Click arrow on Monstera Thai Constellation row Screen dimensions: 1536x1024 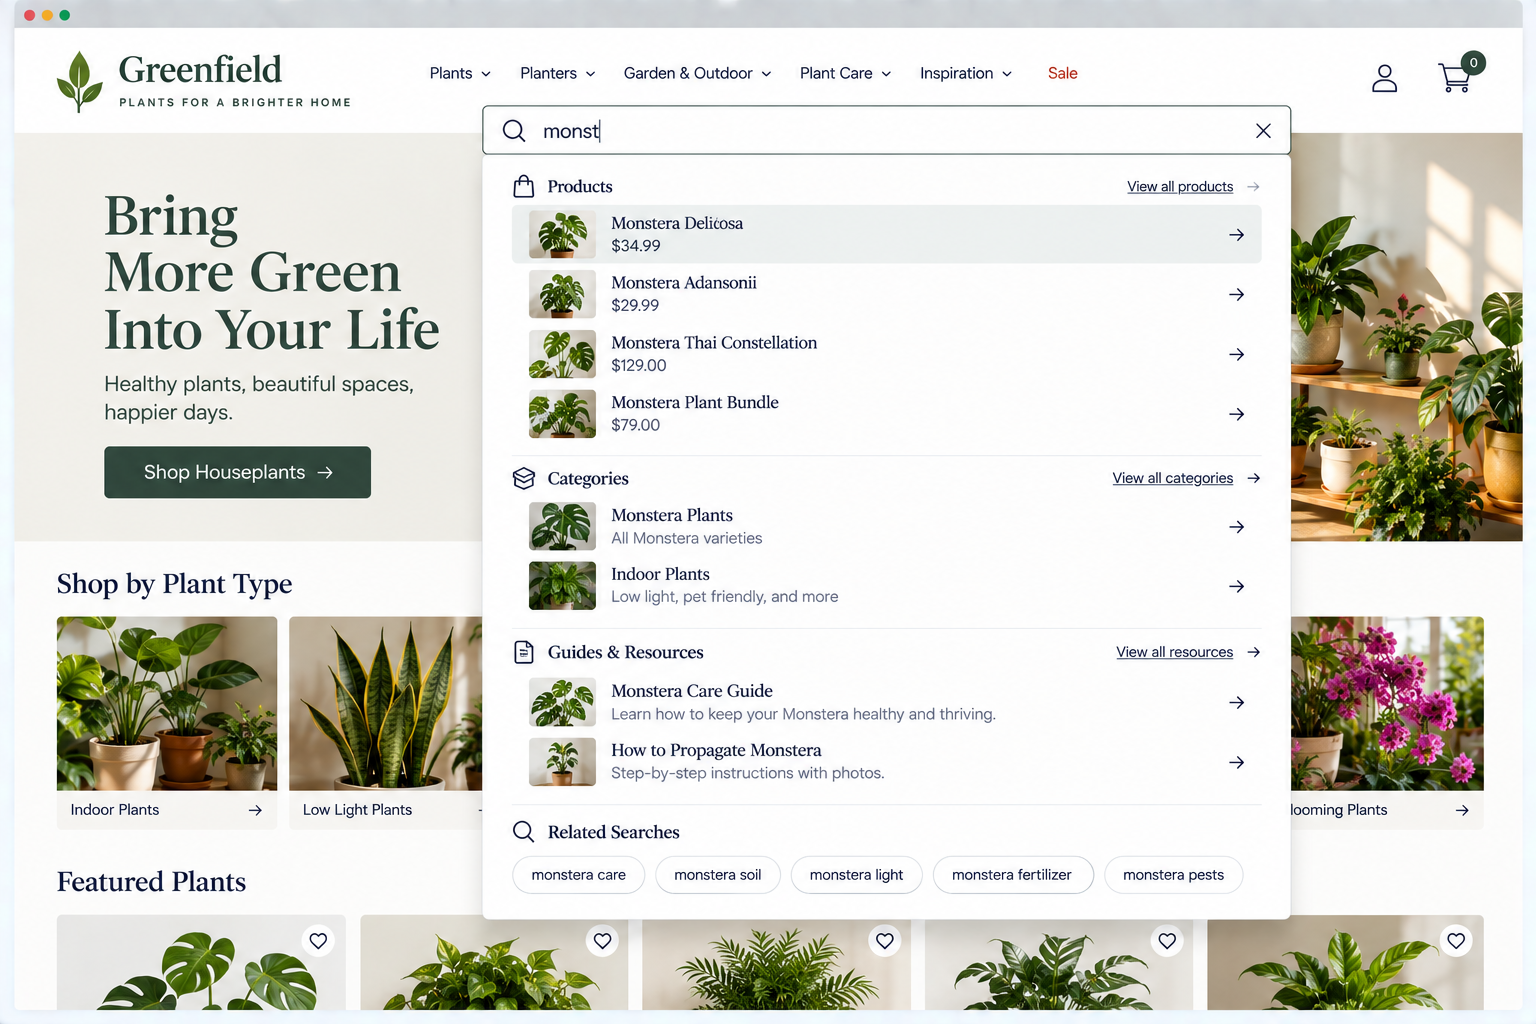(x=1237, y=355)
